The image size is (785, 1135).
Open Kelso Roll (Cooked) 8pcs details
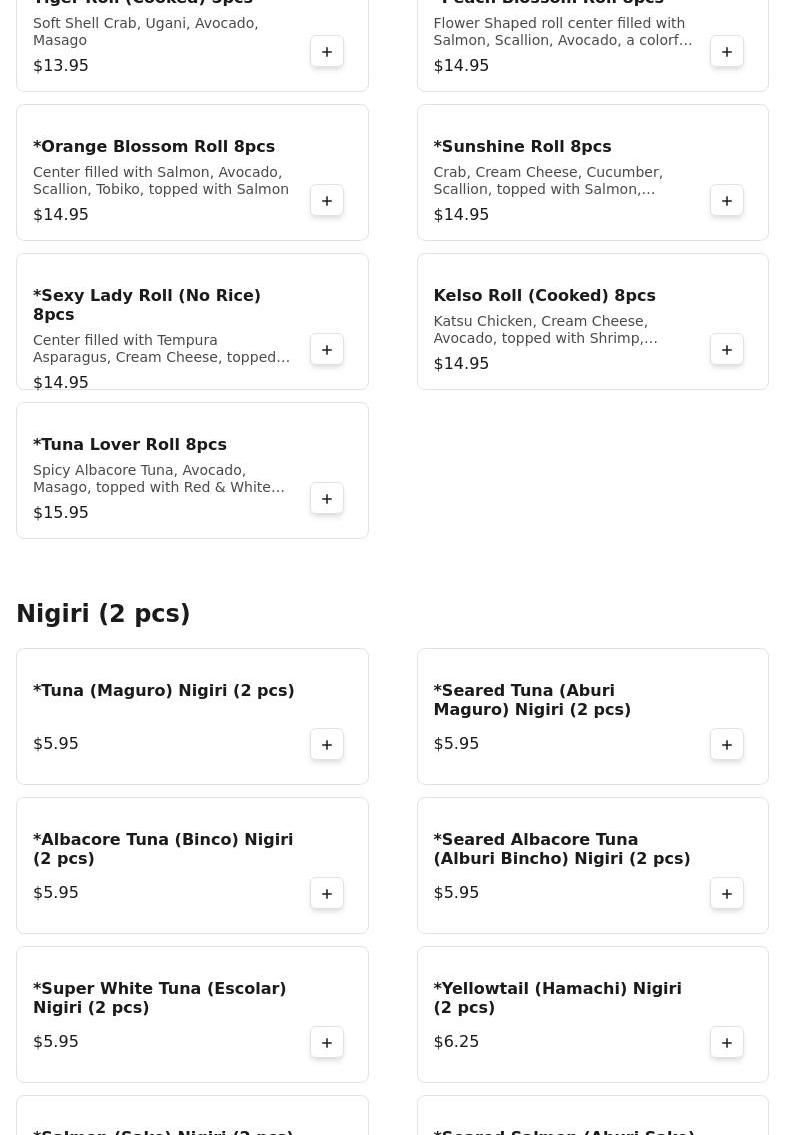tap(544, 296)
